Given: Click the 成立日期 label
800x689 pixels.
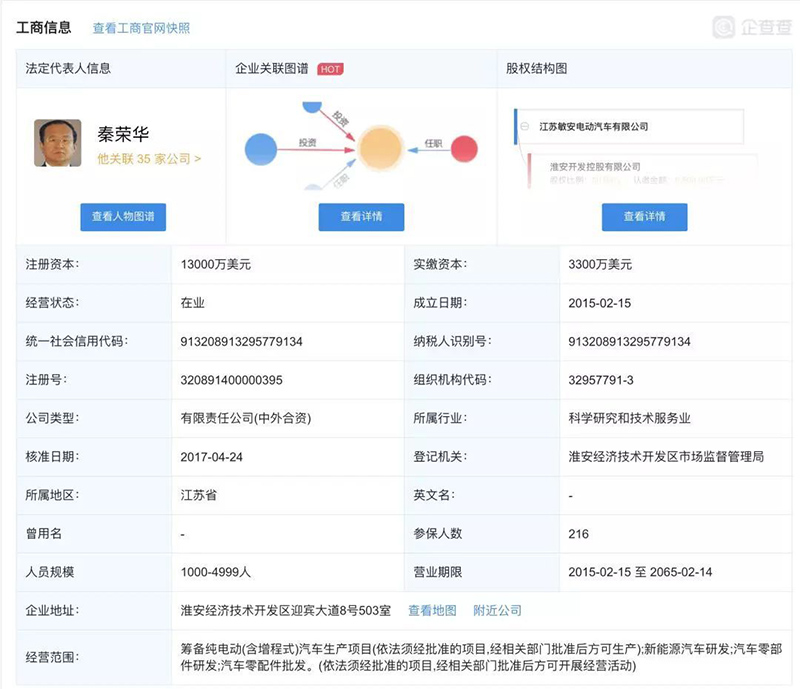Looking at the screenshot, I should 440,303.
